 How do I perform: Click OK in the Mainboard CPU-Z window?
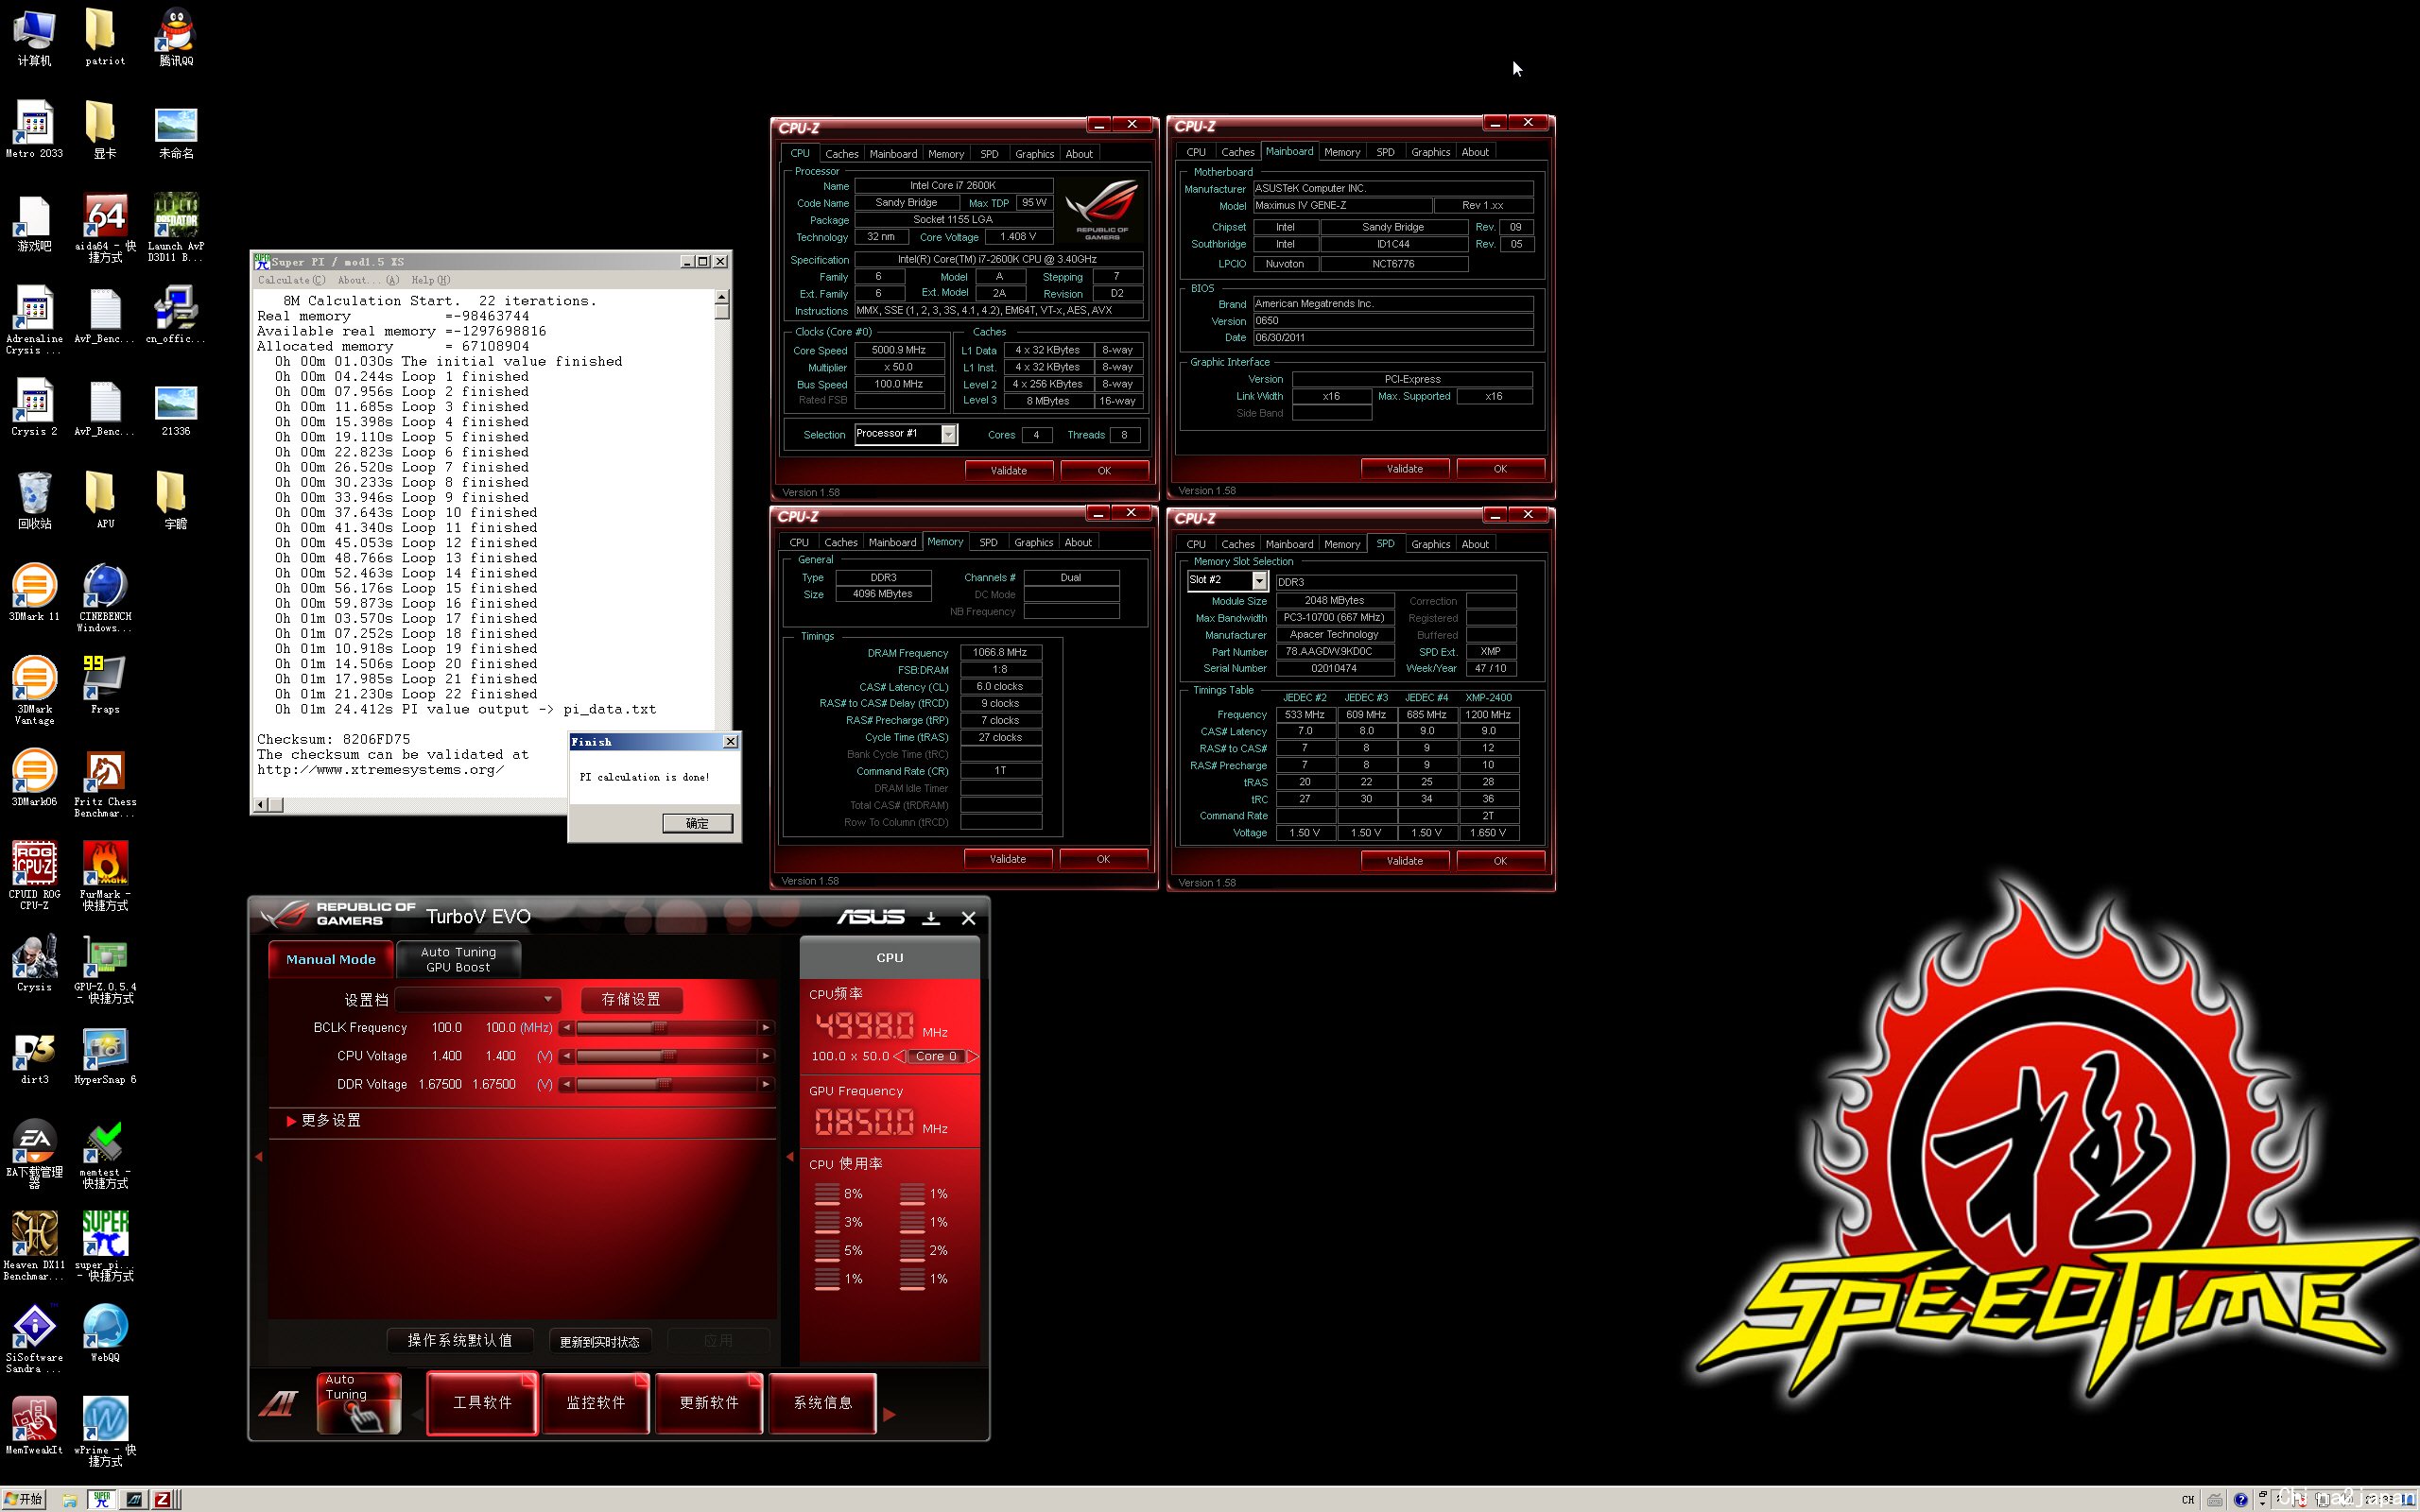click(1500, 468)
